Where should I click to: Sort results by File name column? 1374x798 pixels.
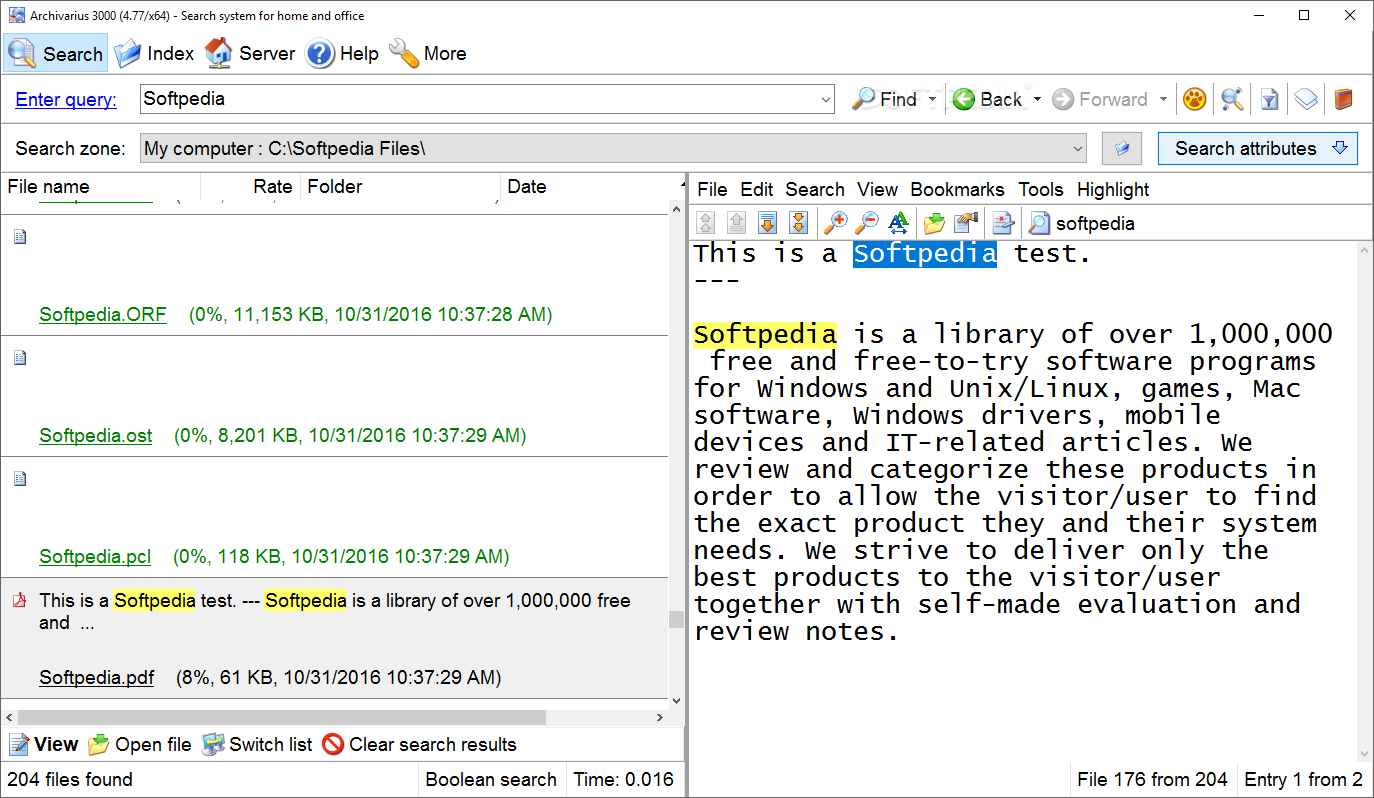click(x=100, y=186)
